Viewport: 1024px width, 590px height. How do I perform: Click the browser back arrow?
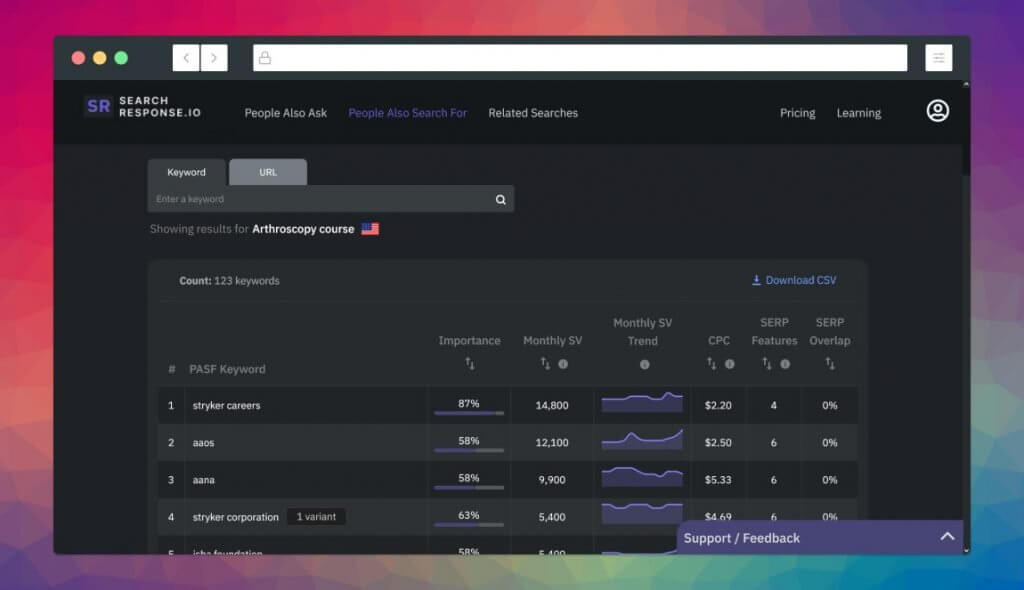tap(186, 57)
